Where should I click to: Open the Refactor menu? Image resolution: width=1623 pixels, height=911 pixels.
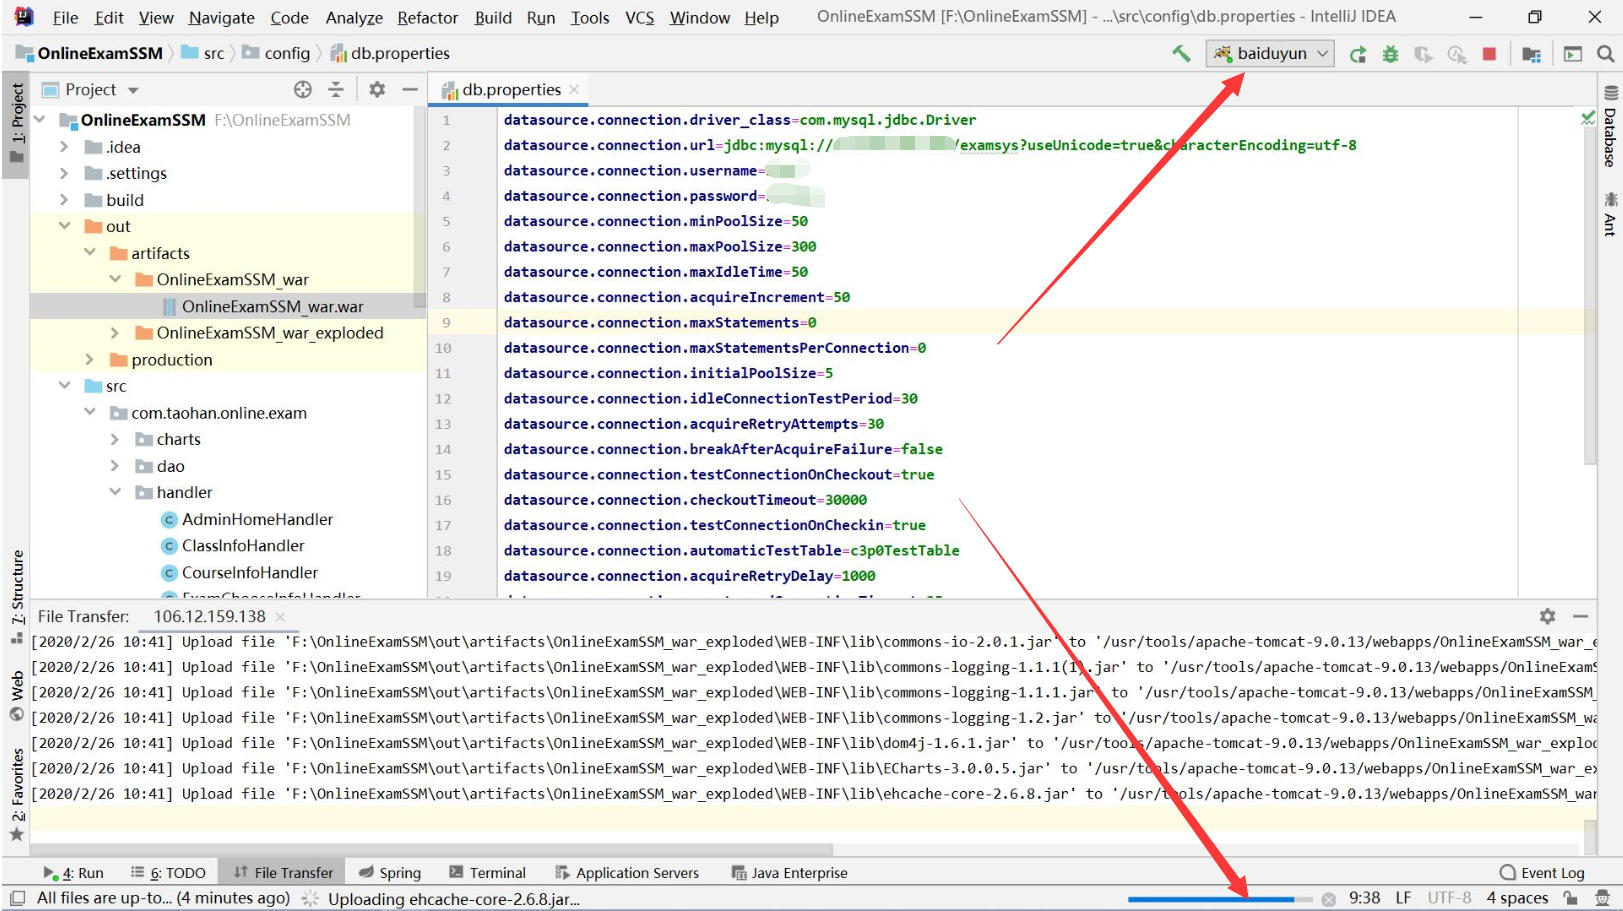click(427, 18)
